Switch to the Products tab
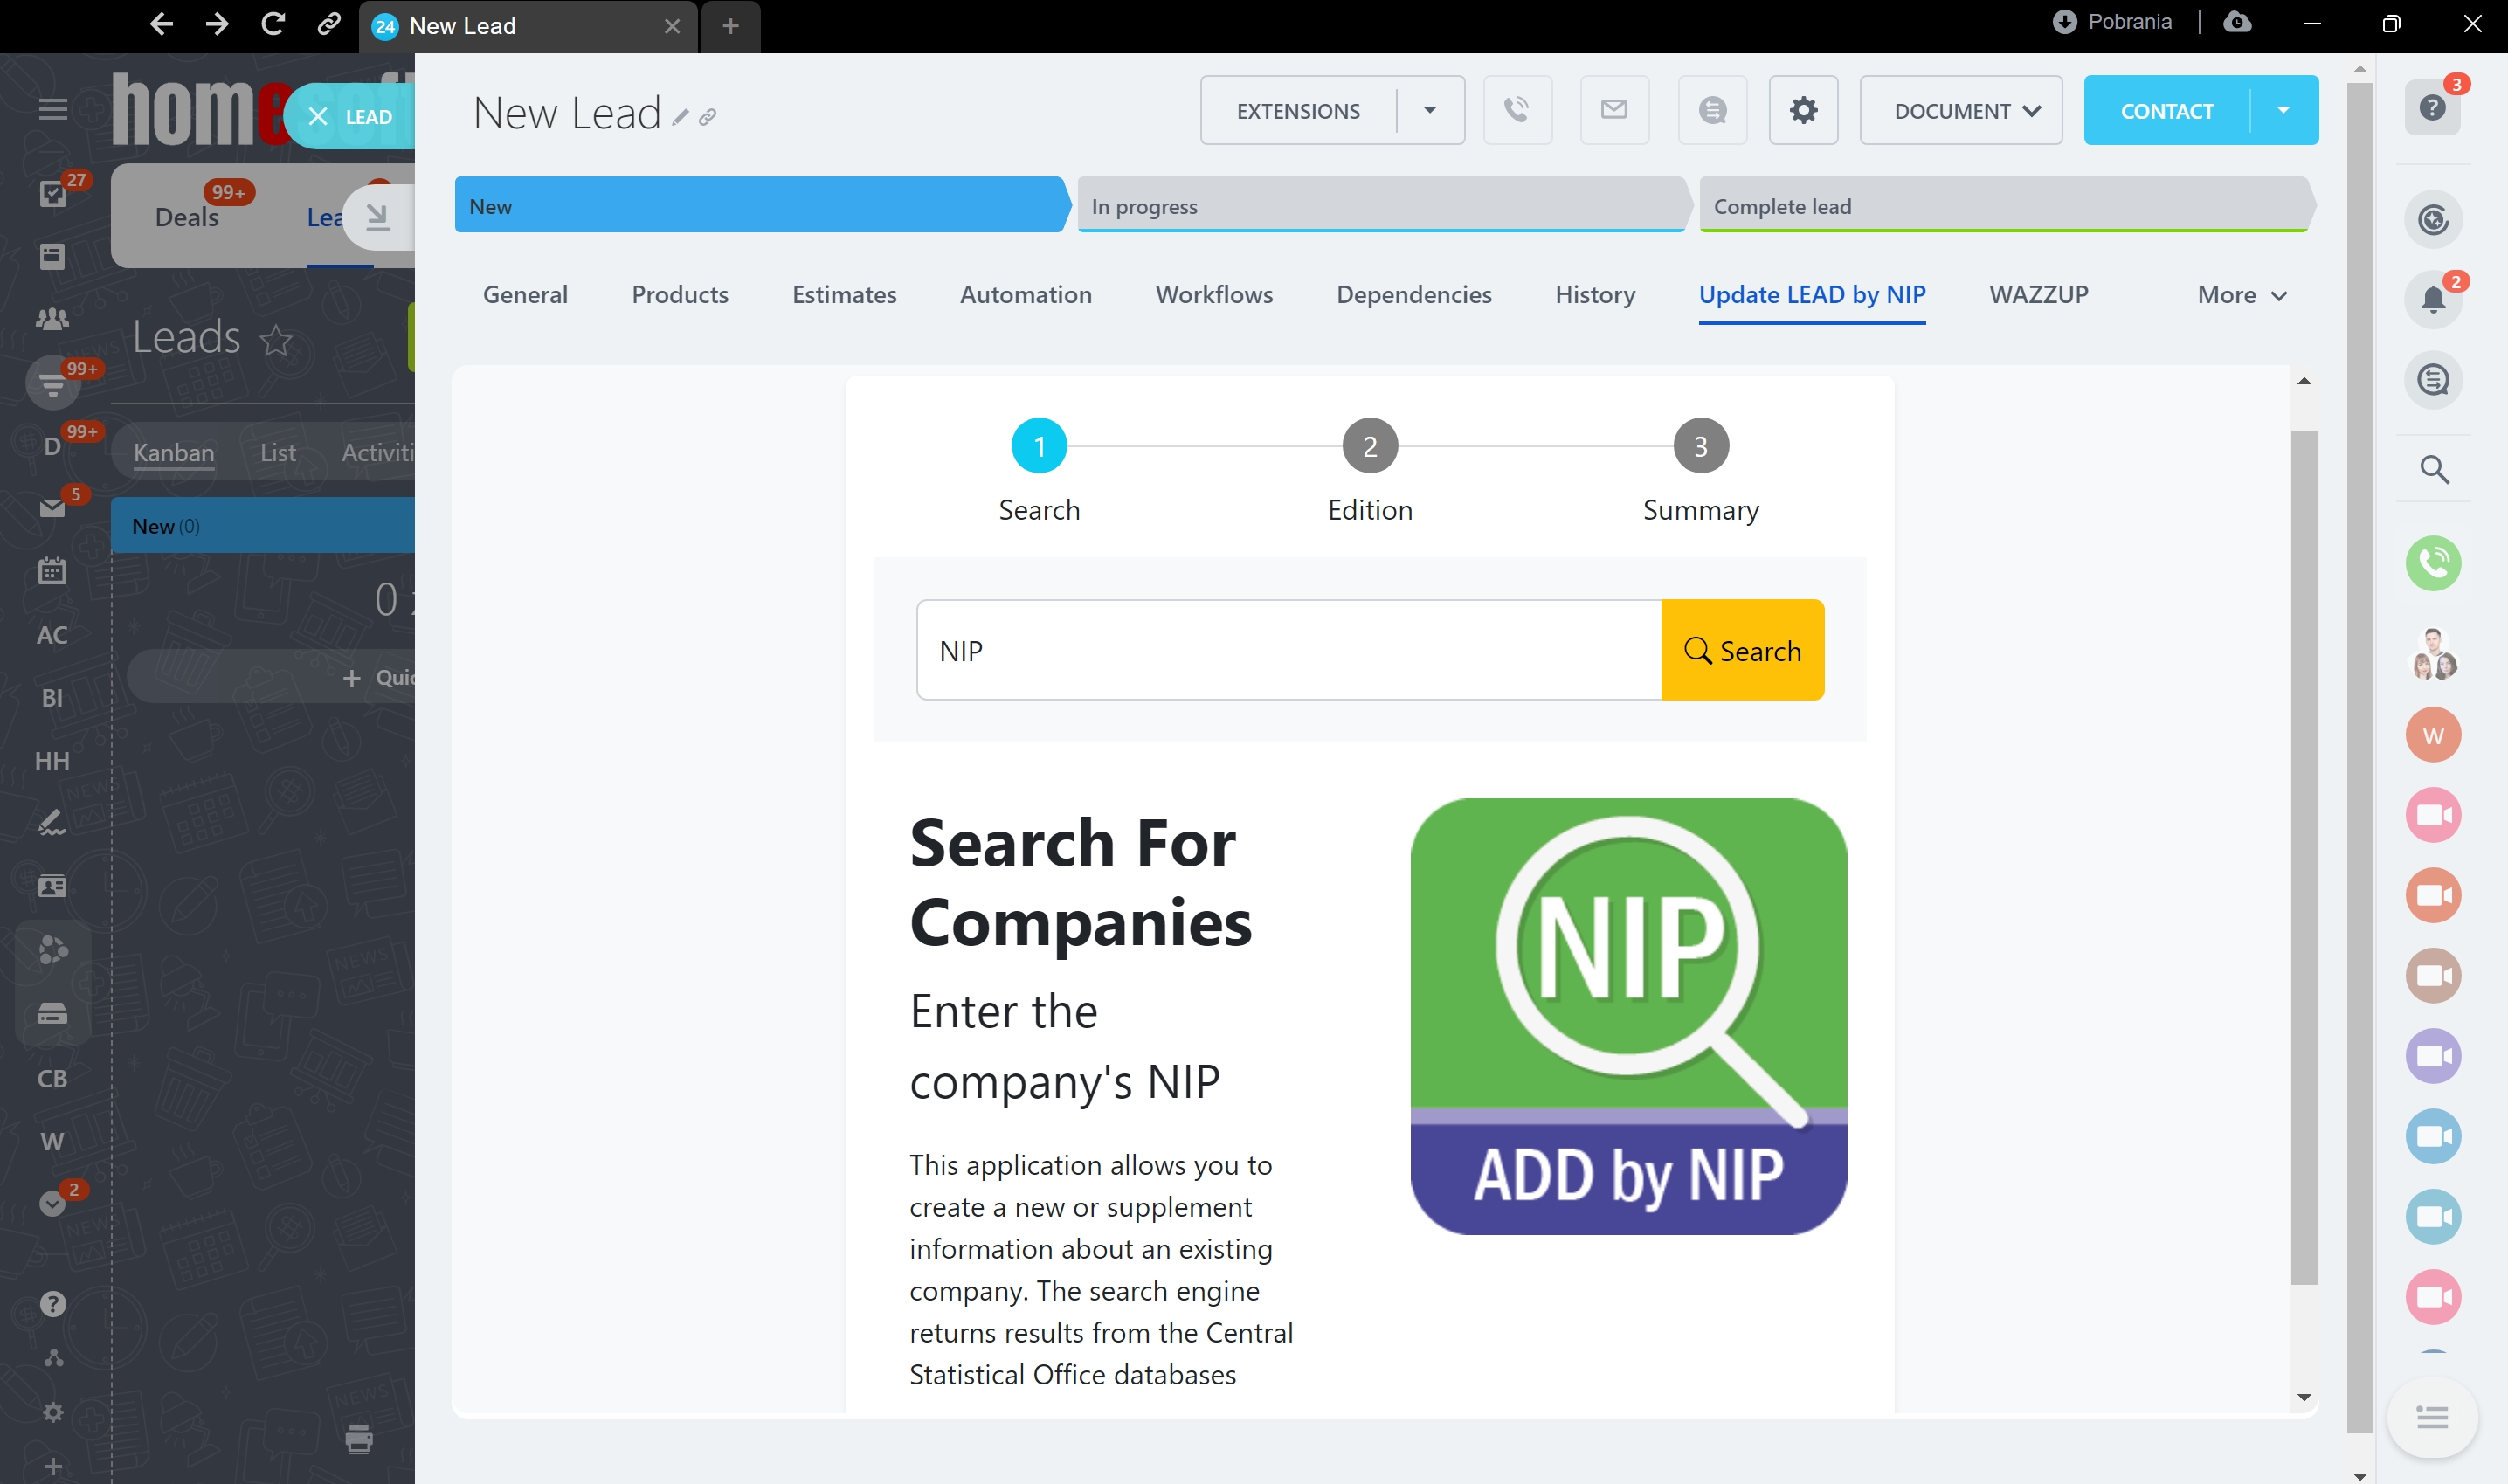 pos(679,295)
